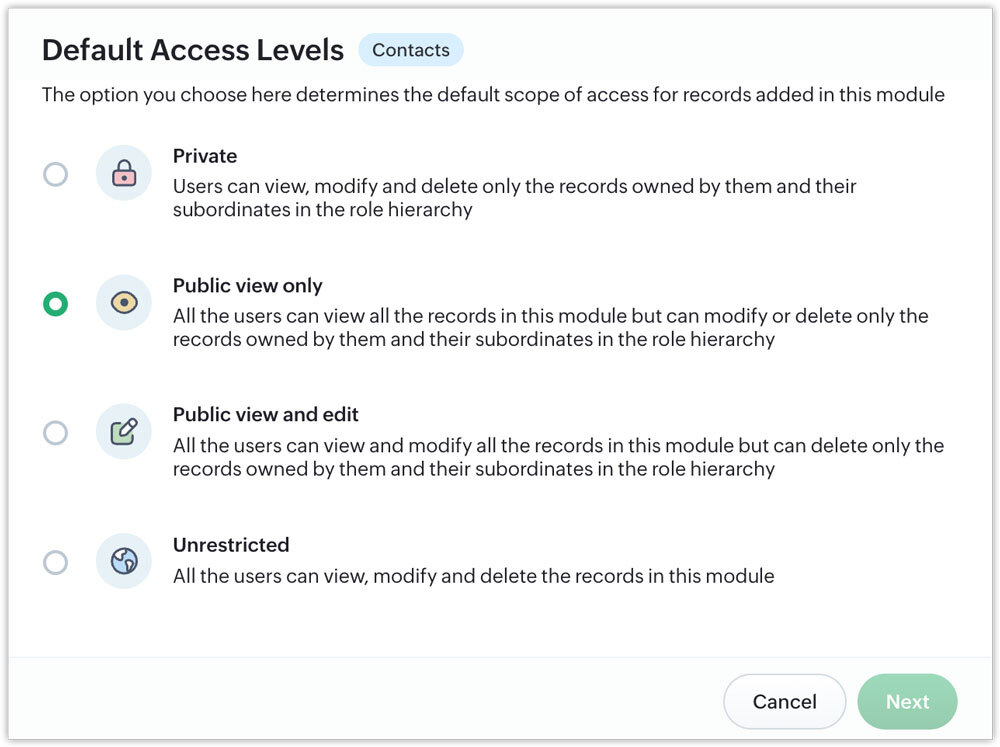This screenshot has height=747, width=1000.
Task: Click the pencil edit icon for Public view and edit
Action: (x=124, y=432)
